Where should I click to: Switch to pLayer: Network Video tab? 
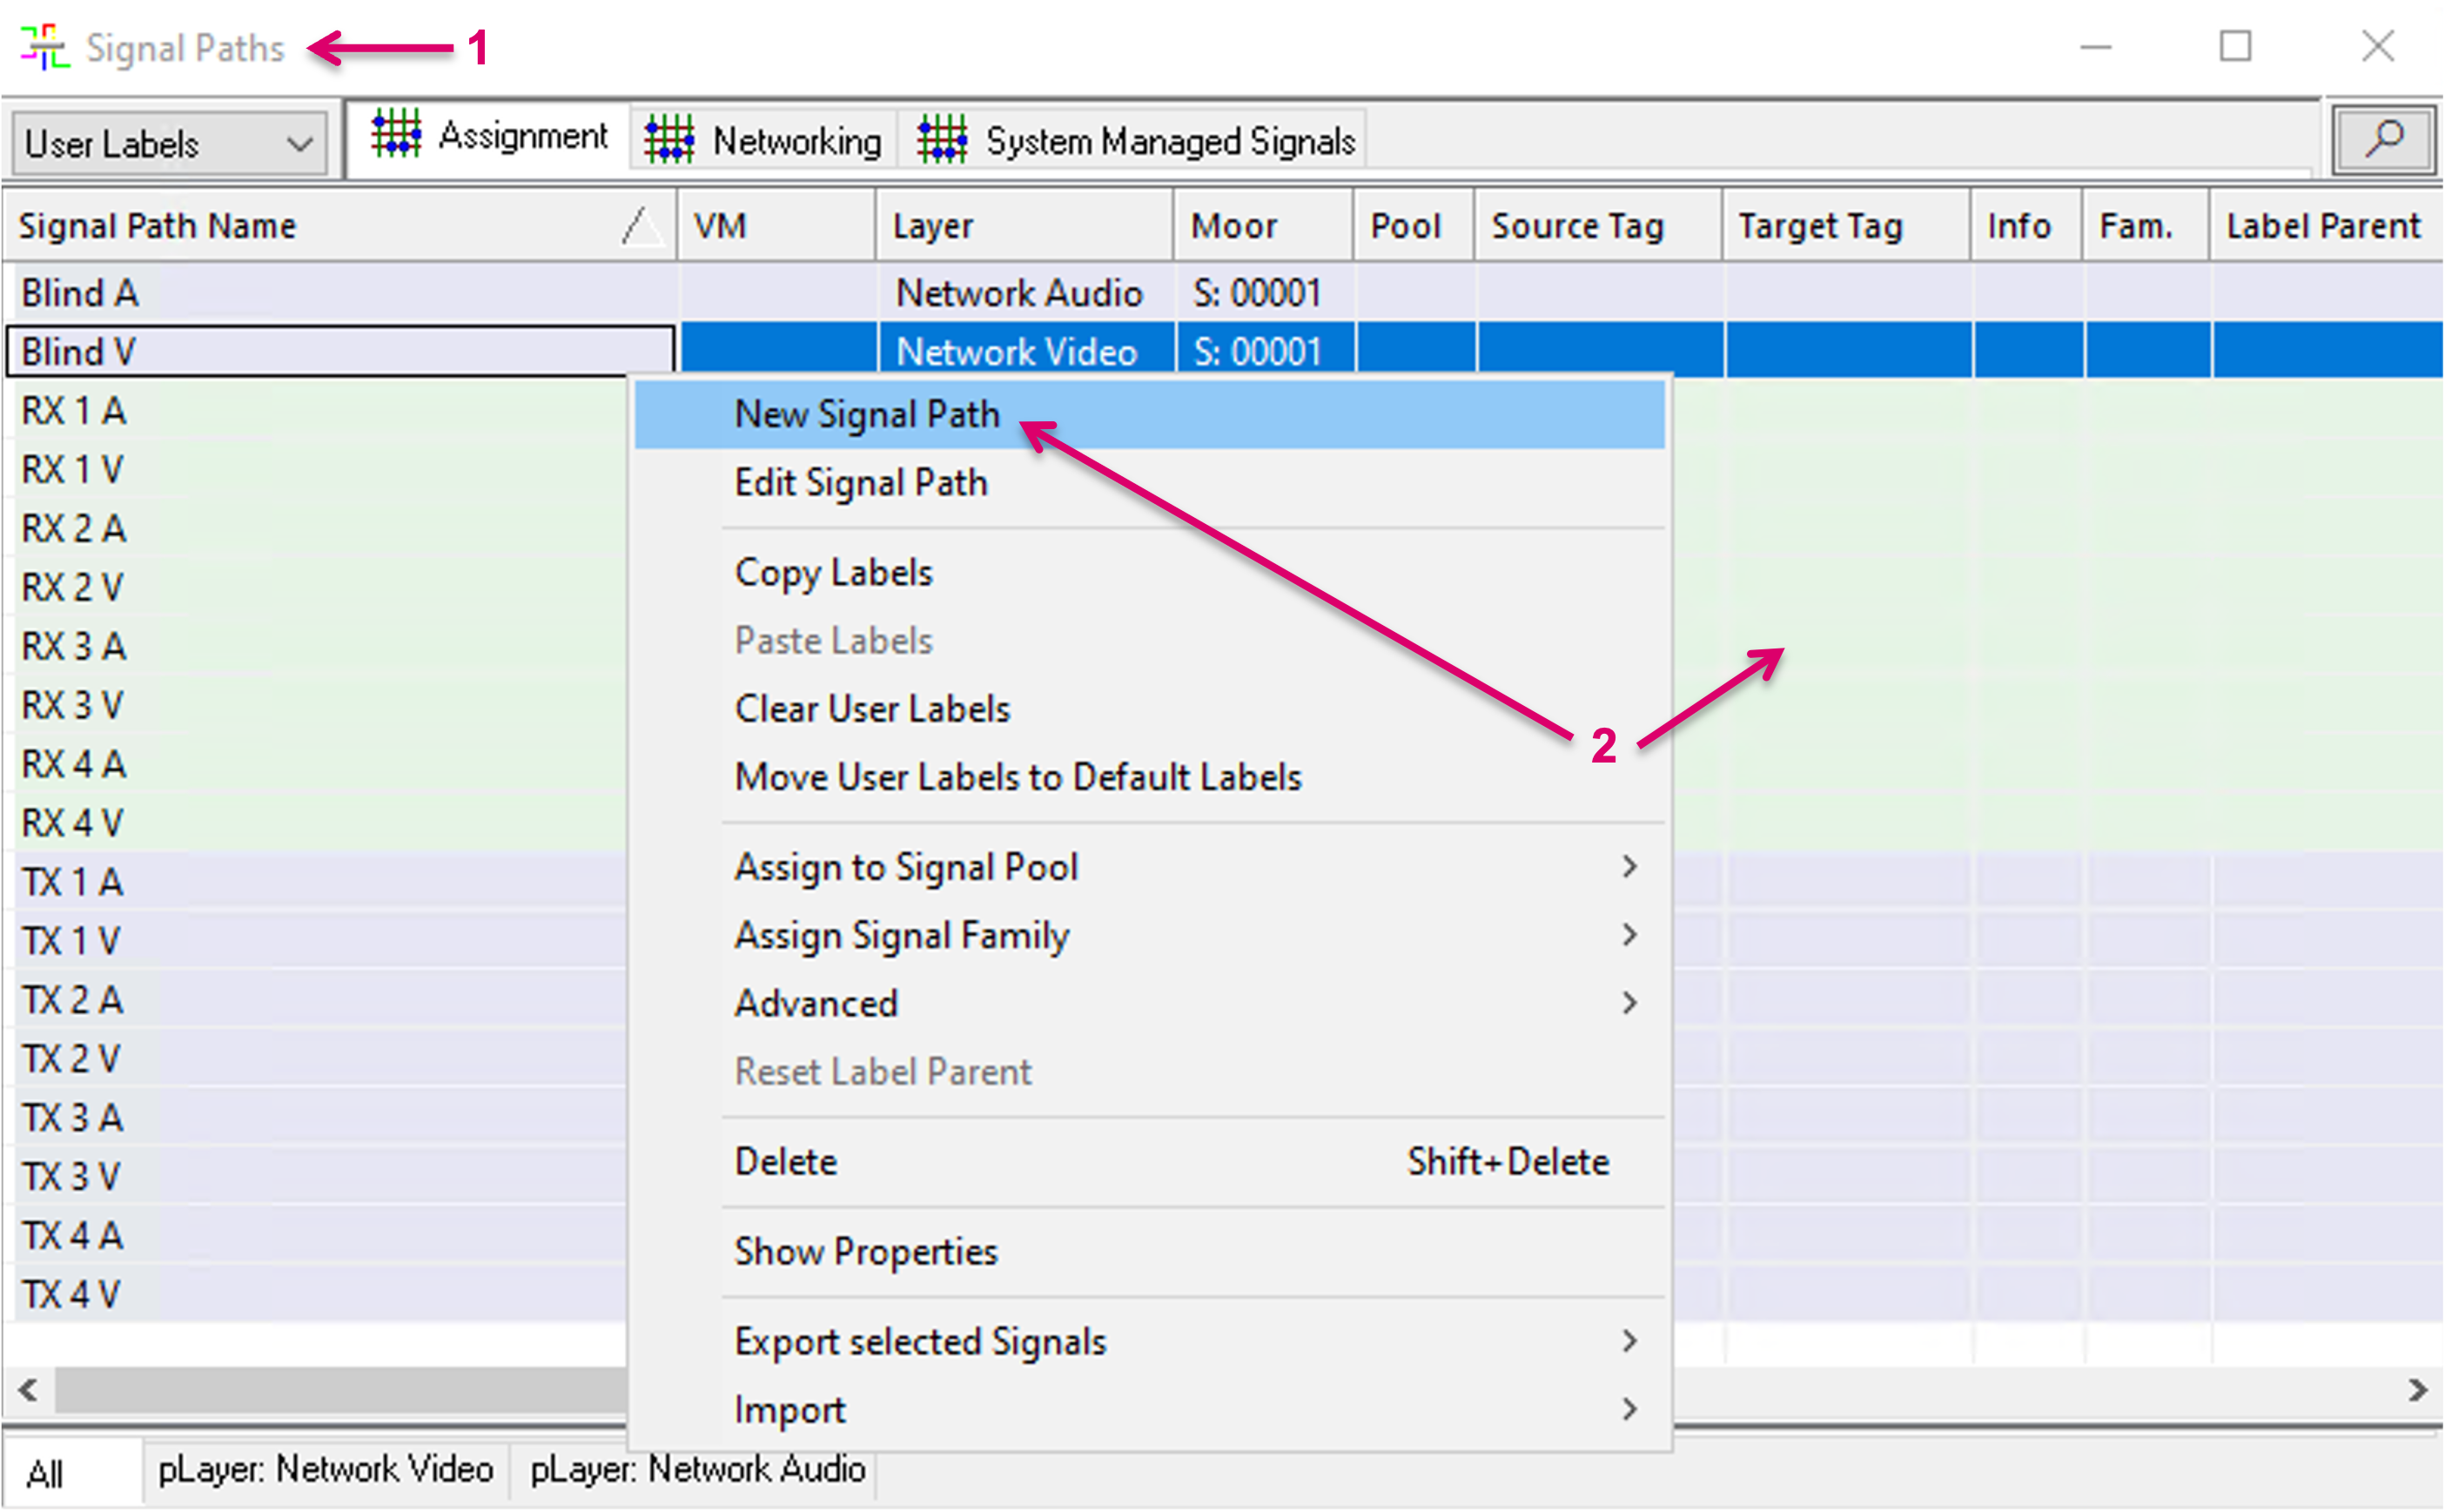[325, 1469]
